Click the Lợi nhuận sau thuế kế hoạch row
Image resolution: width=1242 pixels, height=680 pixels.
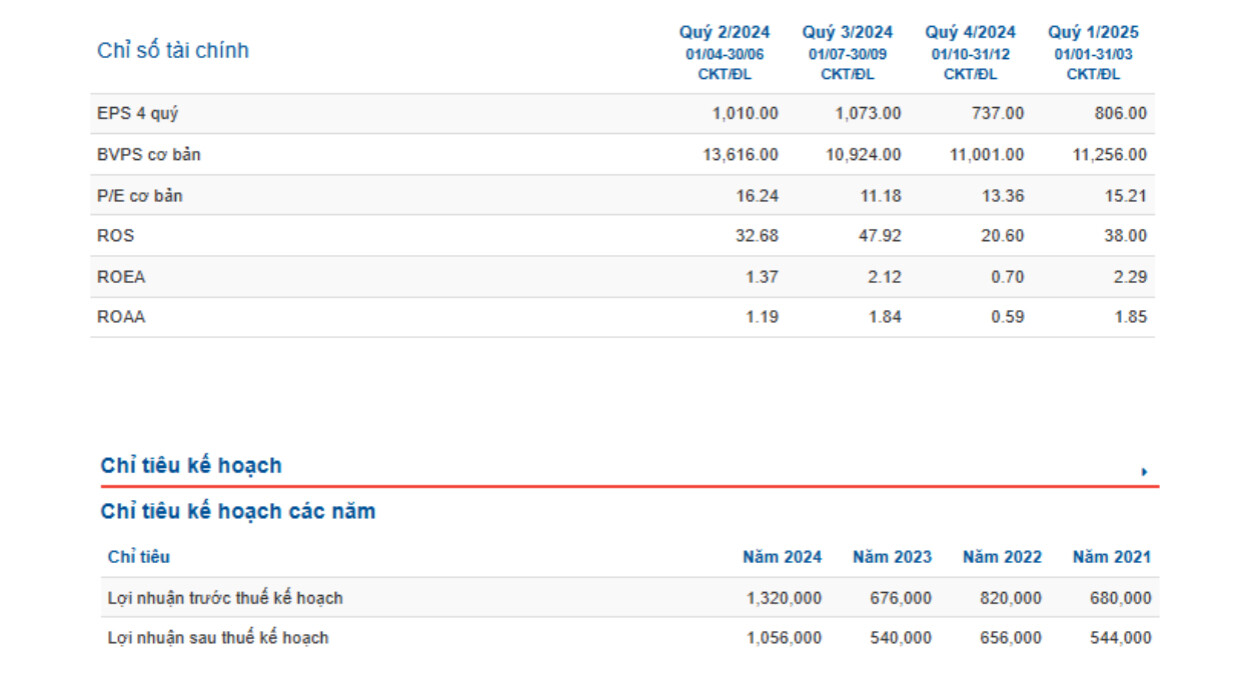218,638
